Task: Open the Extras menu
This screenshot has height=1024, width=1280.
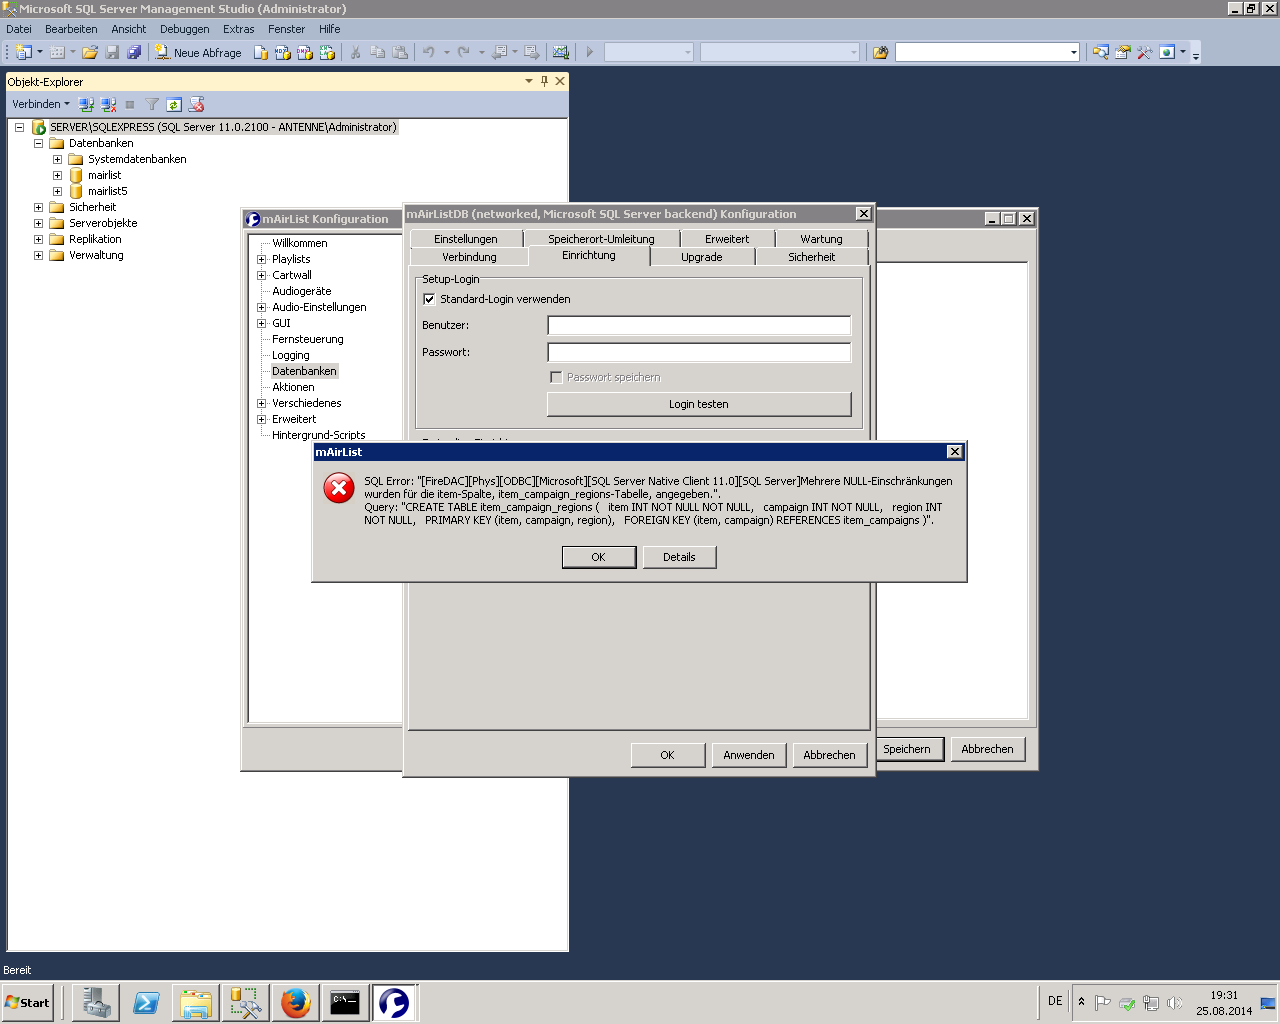Action: 238,29
